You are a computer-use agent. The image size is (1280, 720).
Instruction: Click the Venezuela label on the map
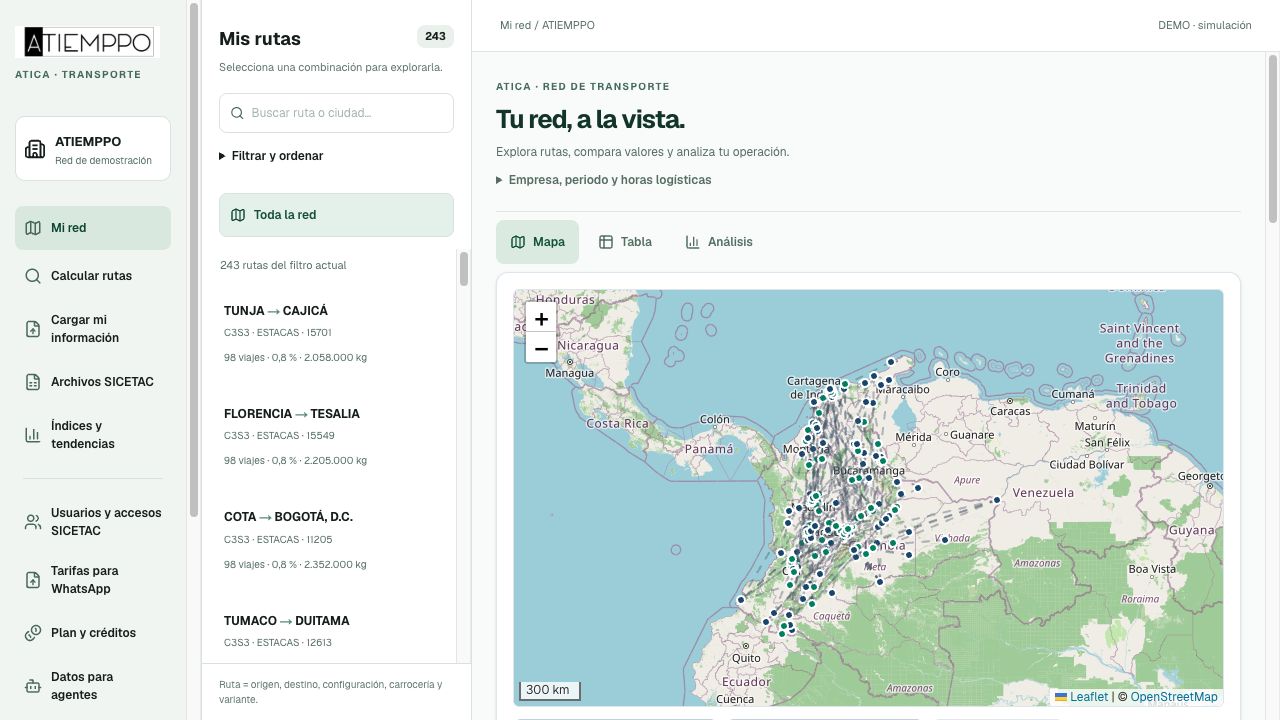[x=1043, y=493]
